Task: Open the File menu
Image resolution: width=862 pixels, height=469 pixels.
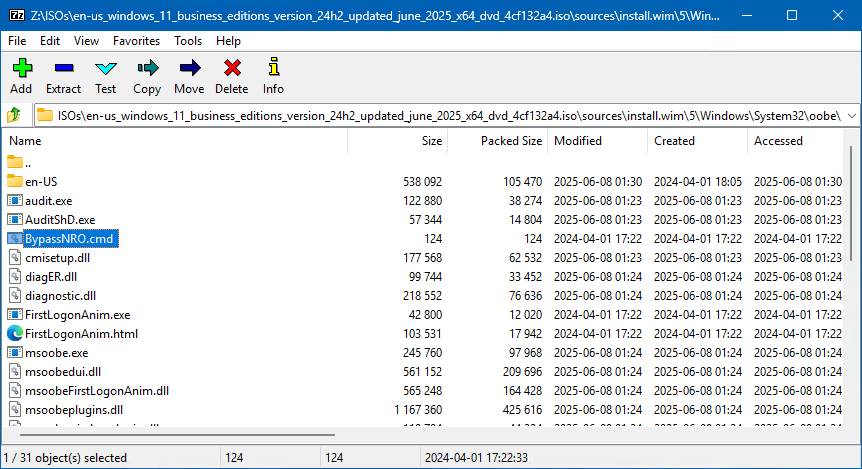Action: (x=17, y=41)
